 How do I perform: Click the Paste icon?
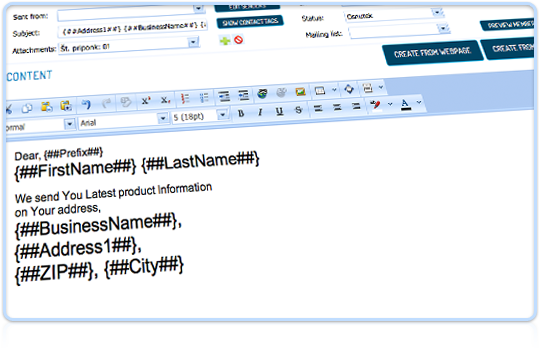tap(46, 107)
